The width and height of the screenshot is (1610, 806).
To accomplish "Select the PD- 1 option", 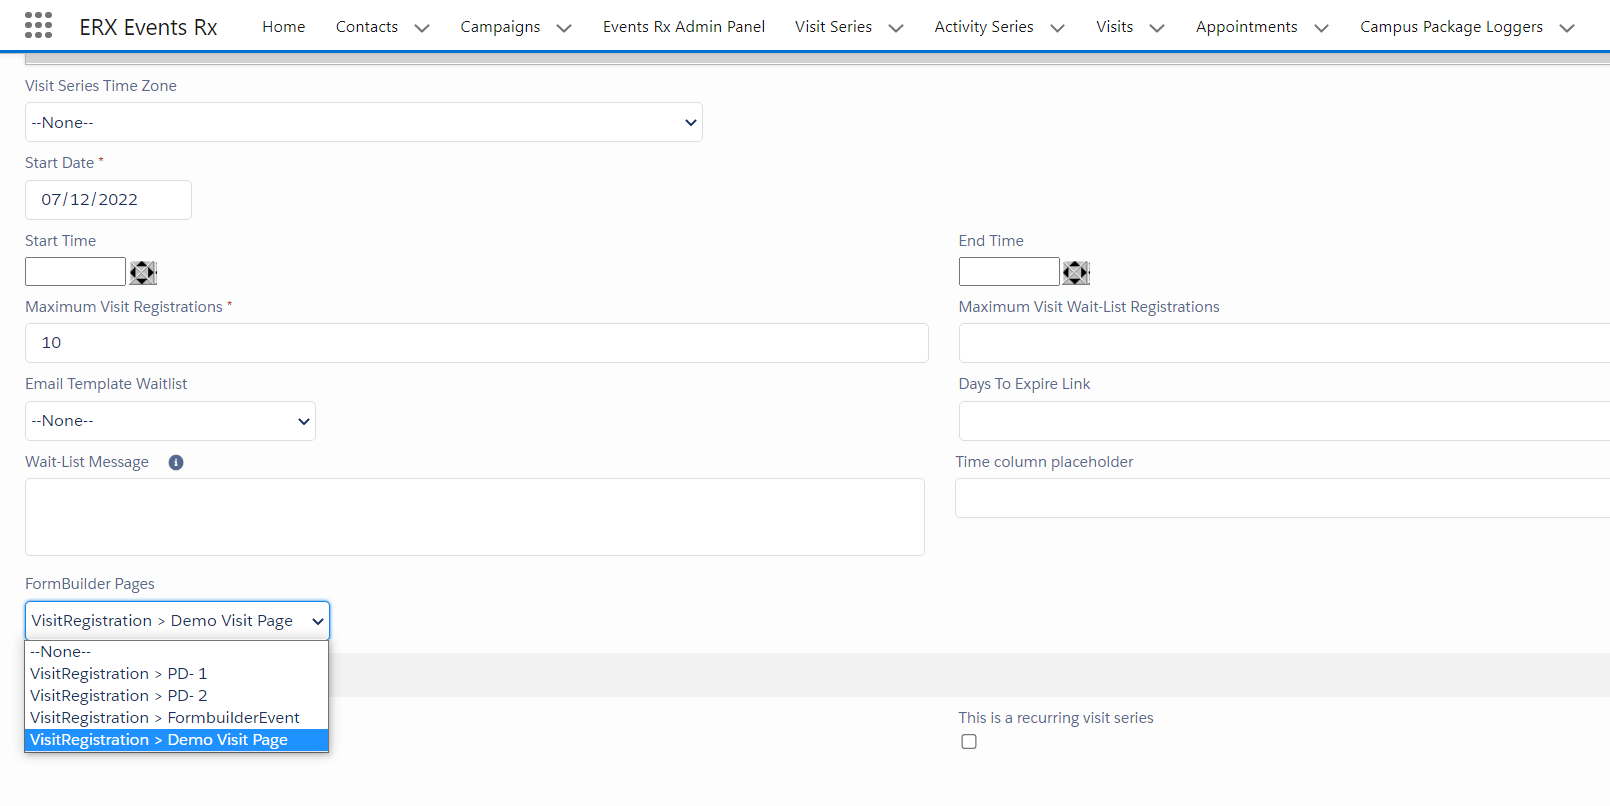I will click(x=119, y=674).
